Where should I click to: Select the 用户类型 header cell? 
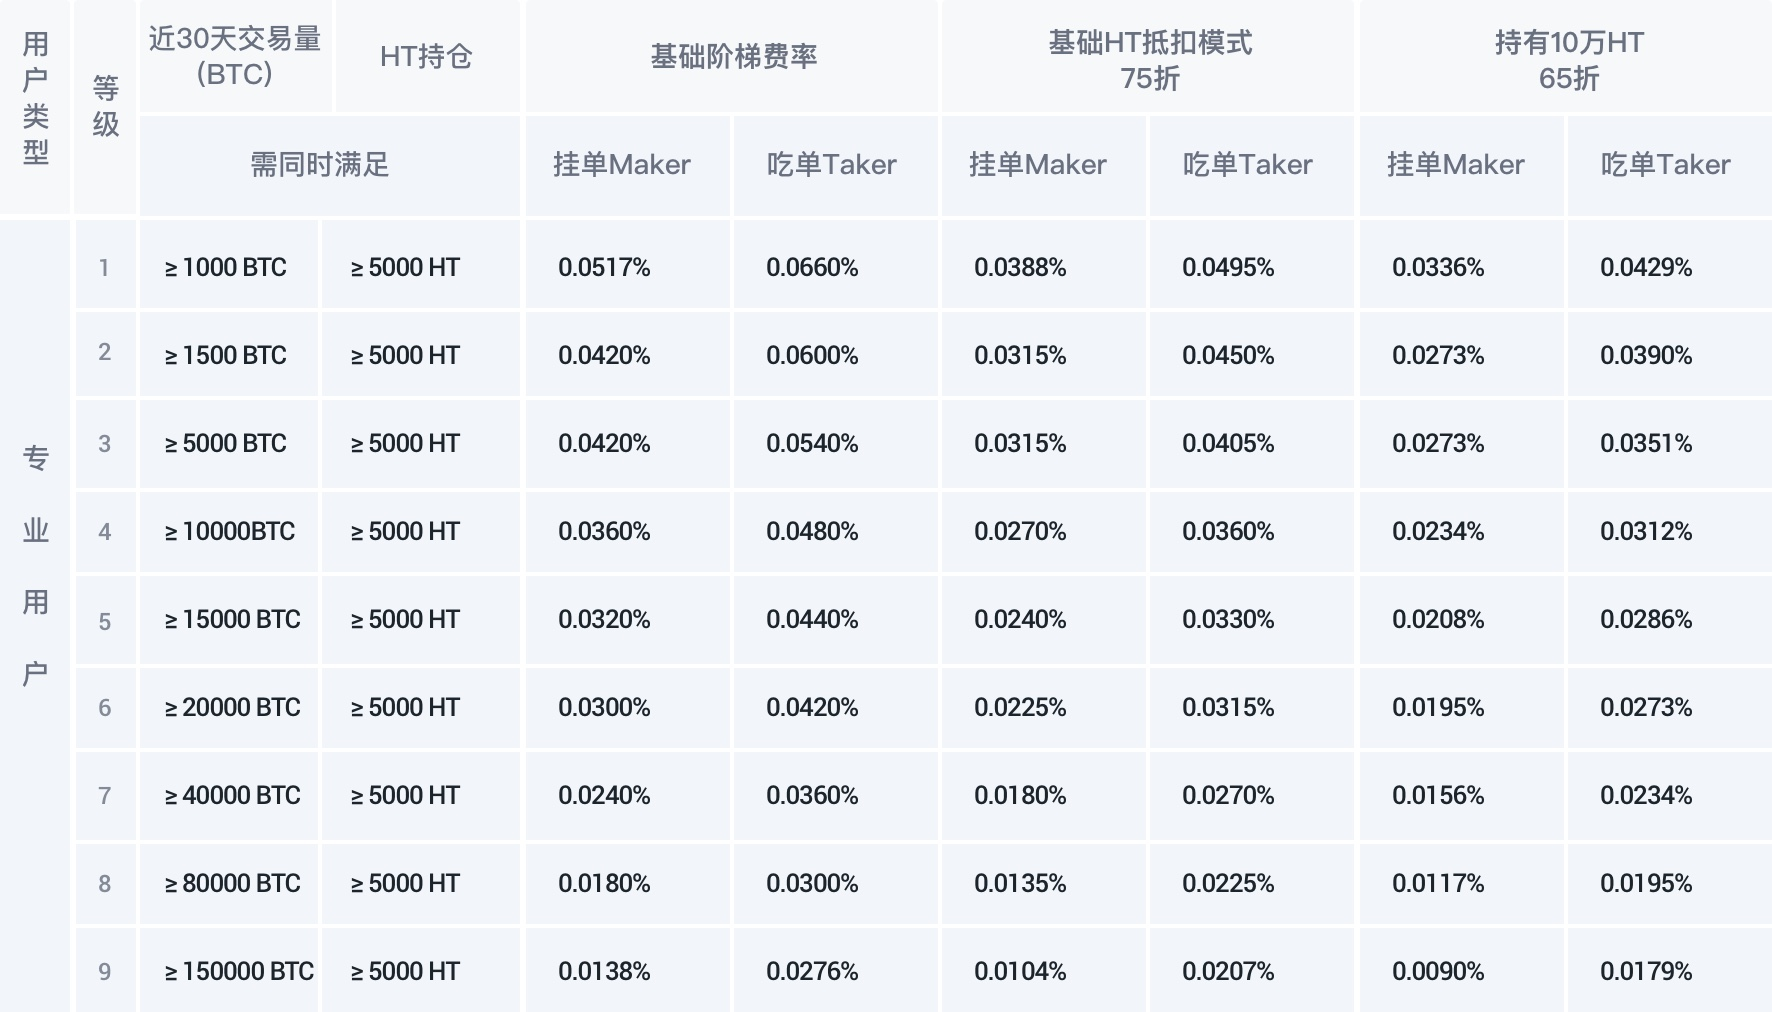click(x=36, y=106)
